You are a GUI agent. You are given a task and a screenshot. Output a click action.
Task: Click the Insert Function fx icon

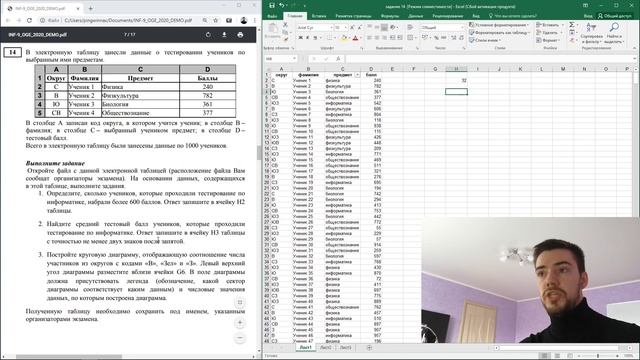[338, 59]
